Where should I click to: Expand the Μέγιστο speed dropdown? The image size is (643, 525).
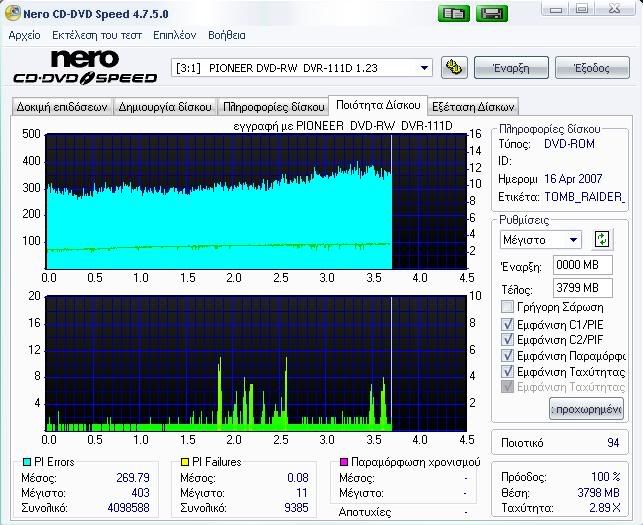pos(573,240)
